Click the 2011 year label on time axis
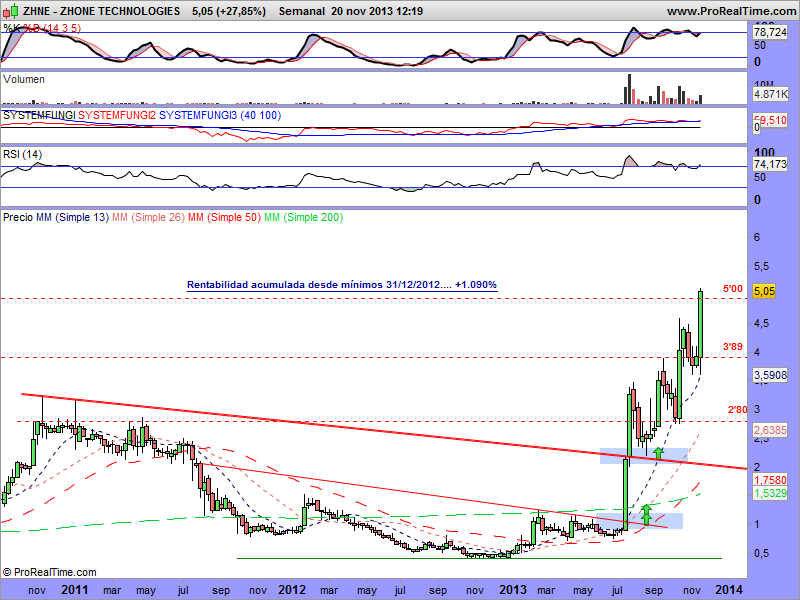Screen dimensions: 800x600 click(x=75, y=590)
